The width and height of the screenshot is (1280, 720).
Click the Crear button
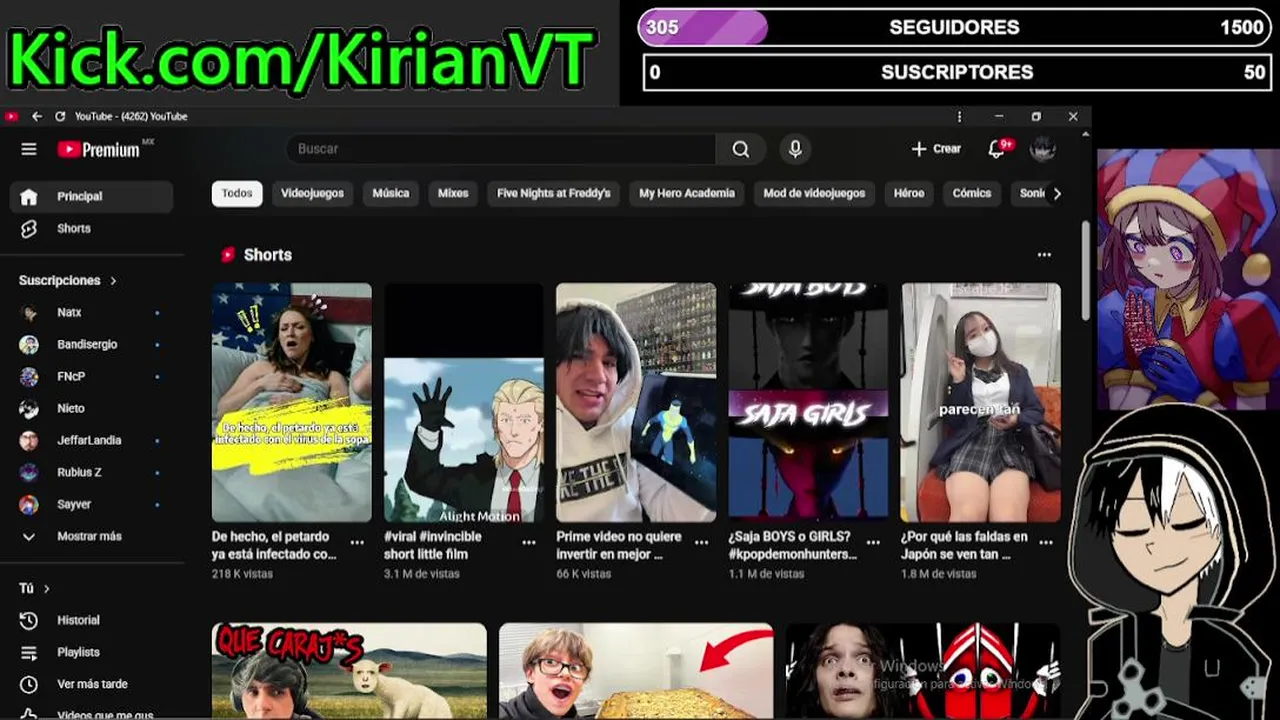coord(936,149)
